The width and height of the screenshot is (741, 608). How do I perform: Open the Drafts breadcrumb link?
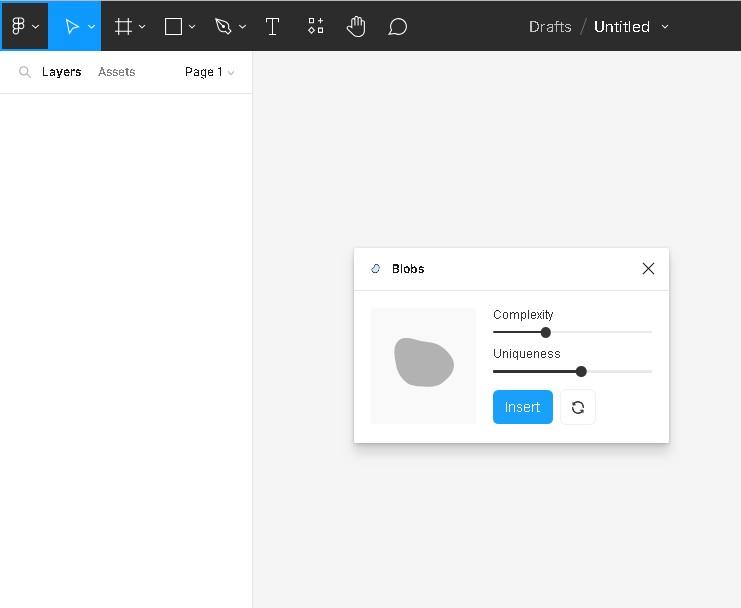pyautogui.click(x=550, y=27)
